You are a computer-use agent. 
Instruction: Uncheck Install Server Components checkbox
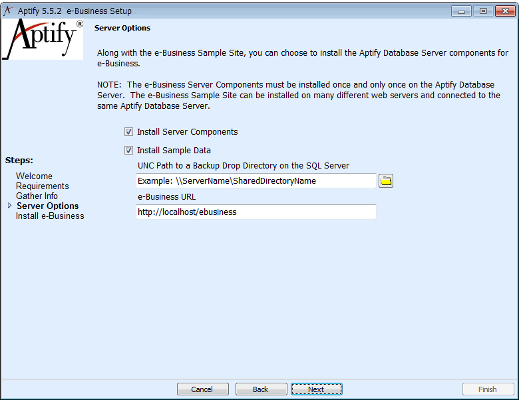coord(128,132)
